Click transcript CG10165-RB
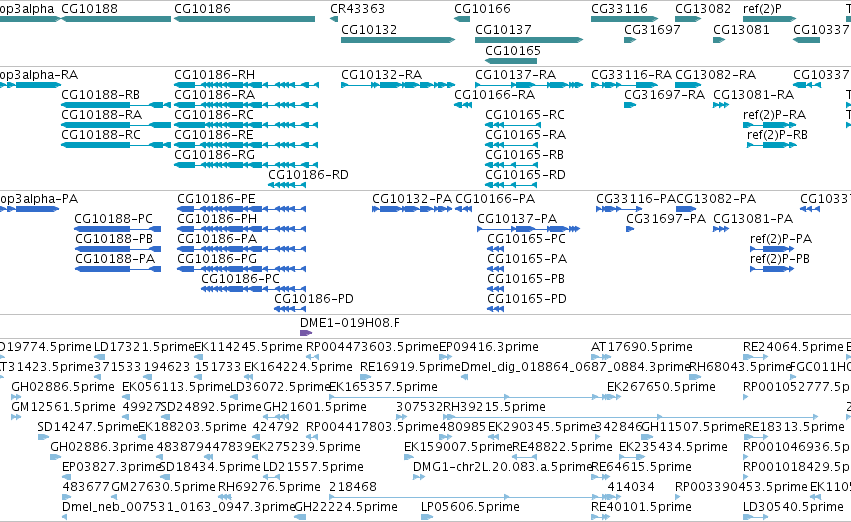 pyautogui.click(x=524, y=155)
